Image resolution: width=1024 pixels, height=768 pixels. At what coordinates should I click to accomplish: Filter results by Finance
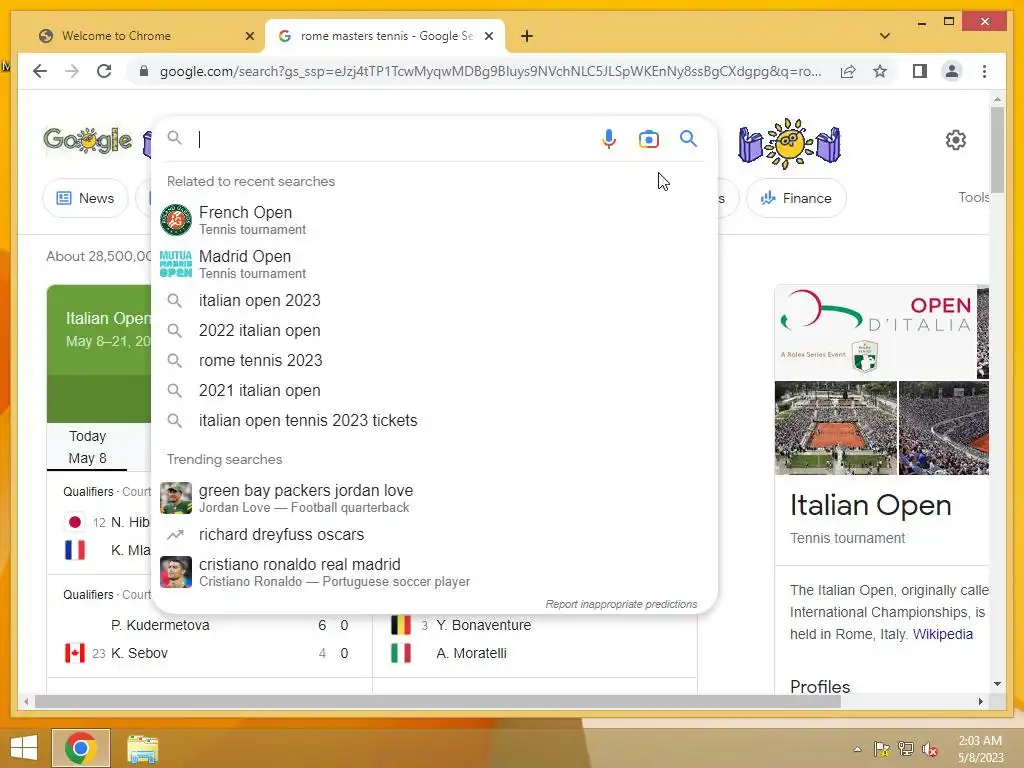click(x=796, y=198)
